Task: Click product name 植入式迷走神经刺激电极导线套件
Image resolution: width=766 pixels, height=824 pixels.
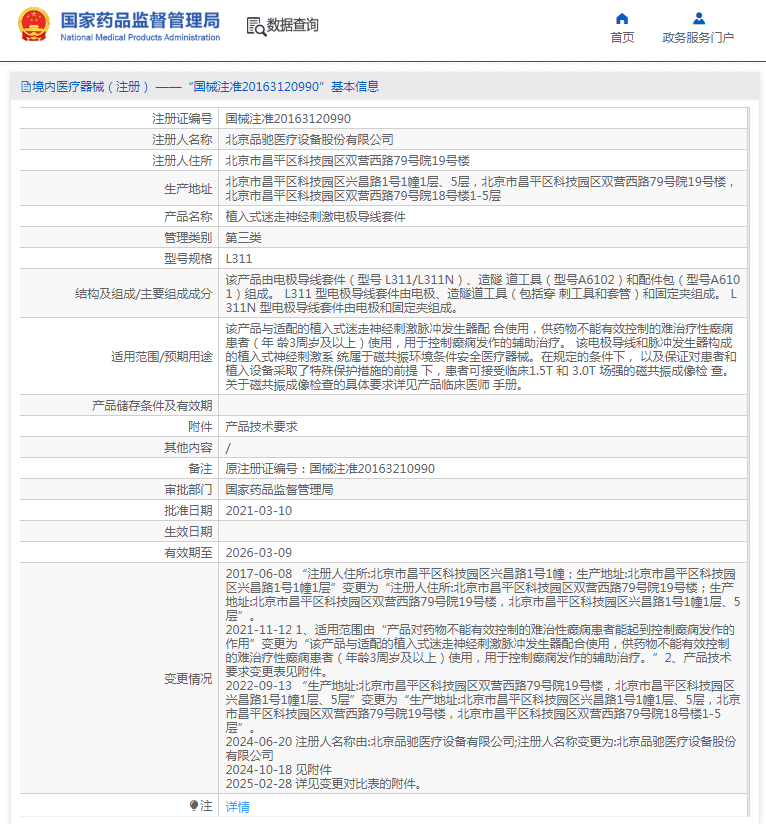Action: (315, 217)
